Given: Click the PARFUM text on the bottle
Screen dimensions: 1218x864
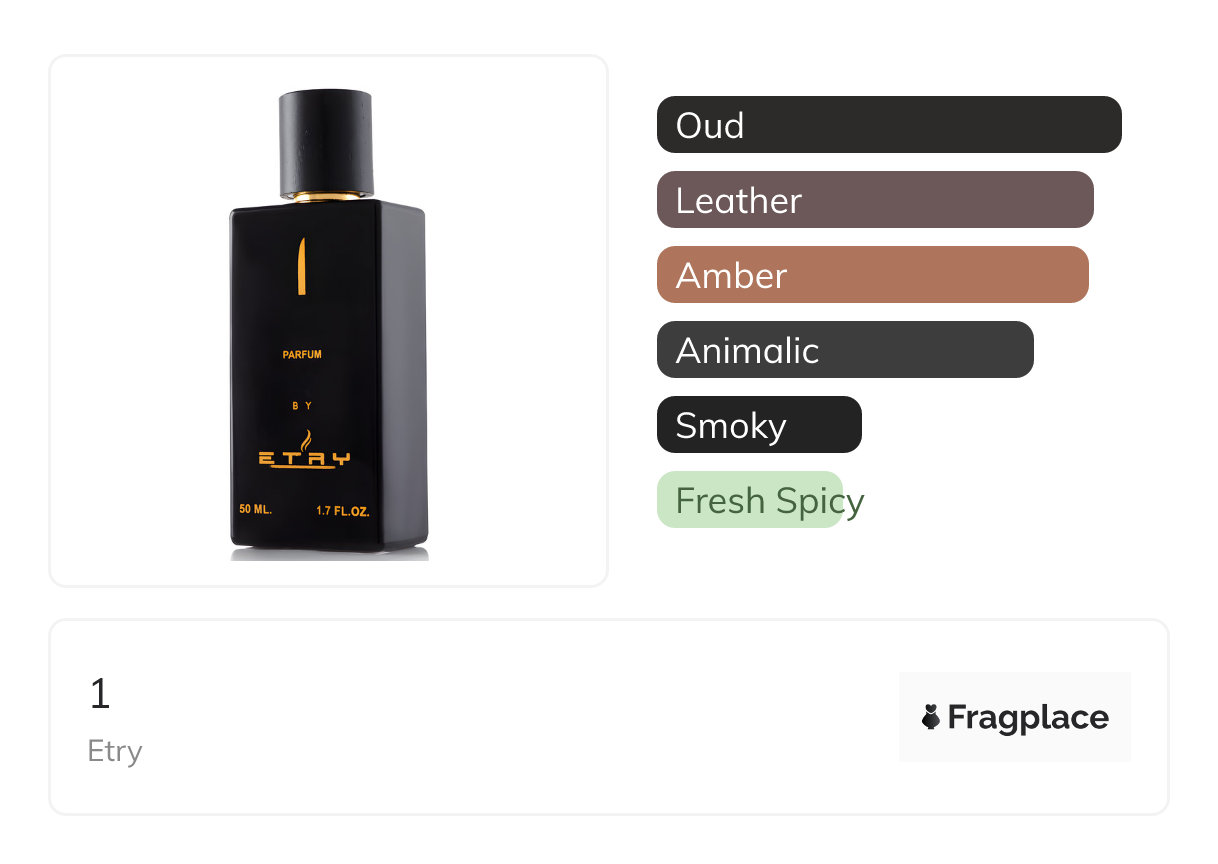Looking at the screenshot, I should point(302,355).
